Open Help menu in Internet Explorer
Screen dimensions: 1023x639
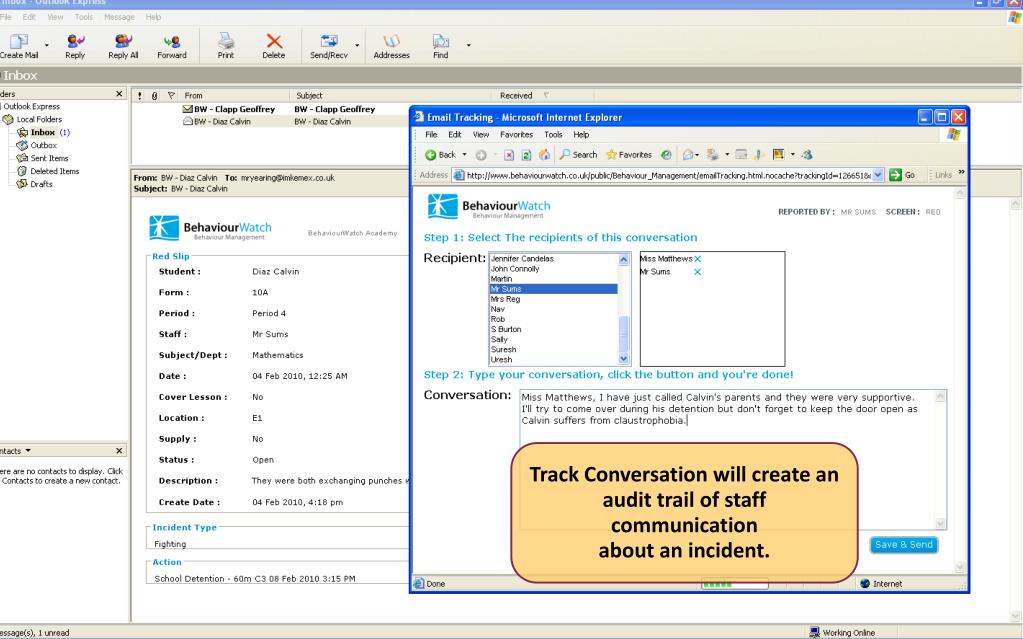point(581,134)
